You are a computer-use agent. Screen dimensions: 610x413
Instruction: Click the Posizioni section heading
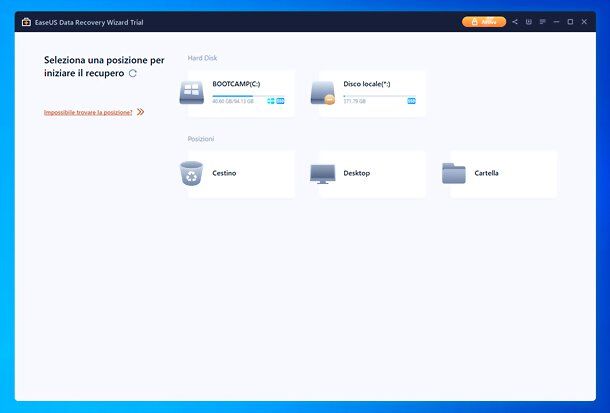(x=201, y=139)
